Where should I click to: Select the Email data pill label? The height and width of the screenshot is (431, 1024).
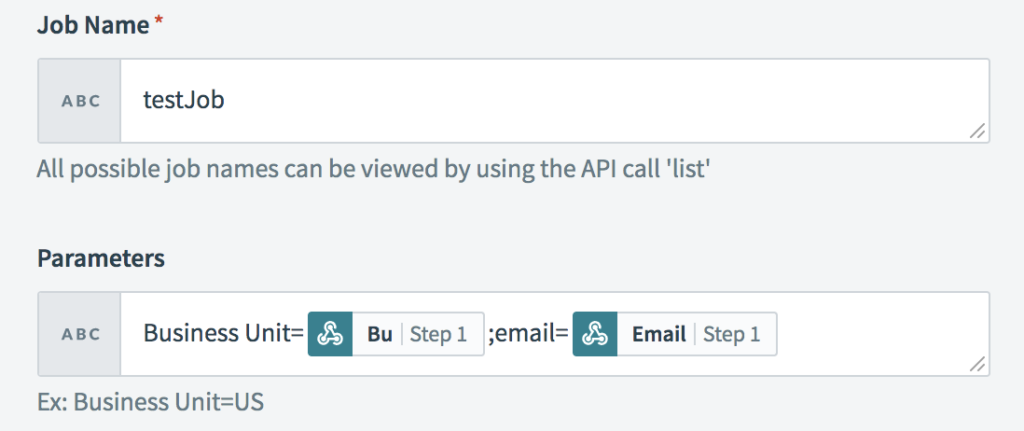(658, 334)
